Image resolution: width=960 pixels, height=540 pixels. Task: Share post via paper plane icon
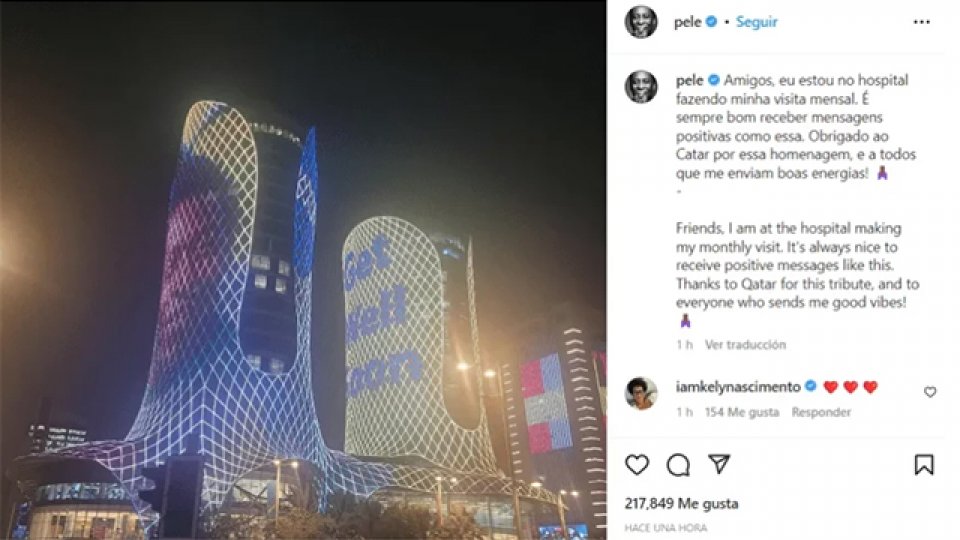point(719,464)
